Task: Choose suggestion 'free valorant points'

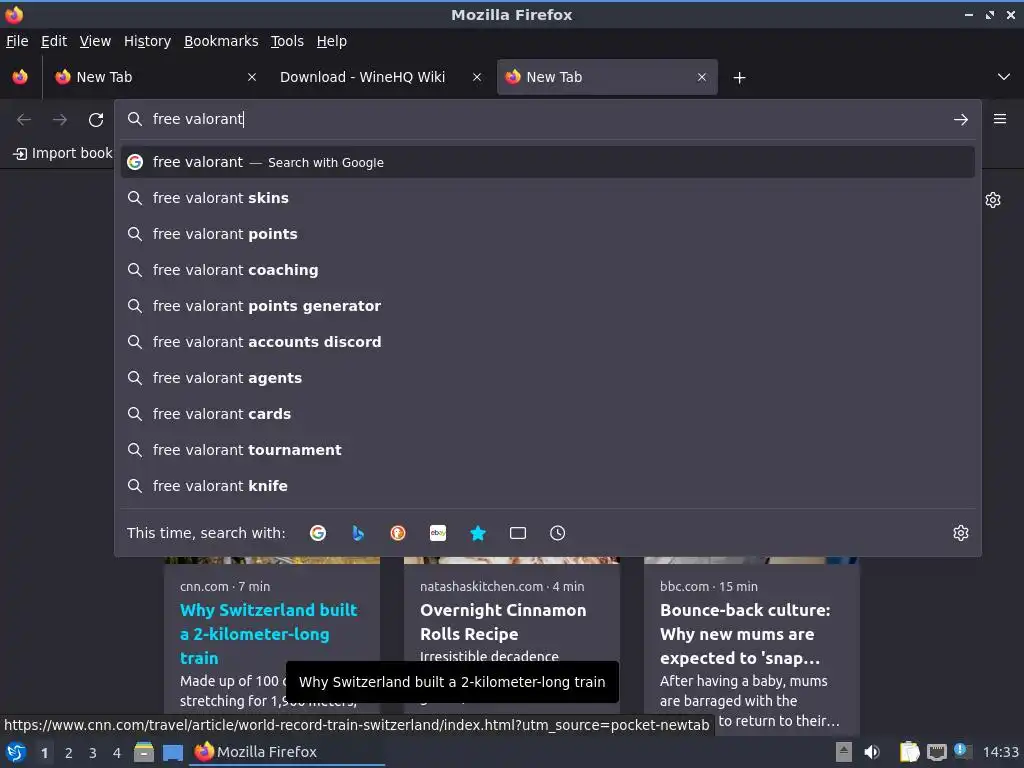Action: click(x=547, y=234)
